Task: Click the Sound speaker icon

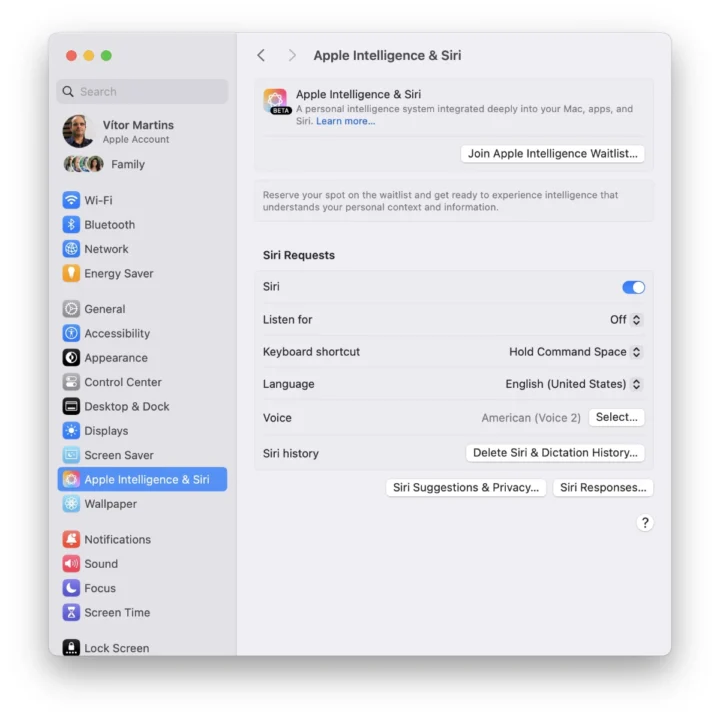Action: pos(71,563)
